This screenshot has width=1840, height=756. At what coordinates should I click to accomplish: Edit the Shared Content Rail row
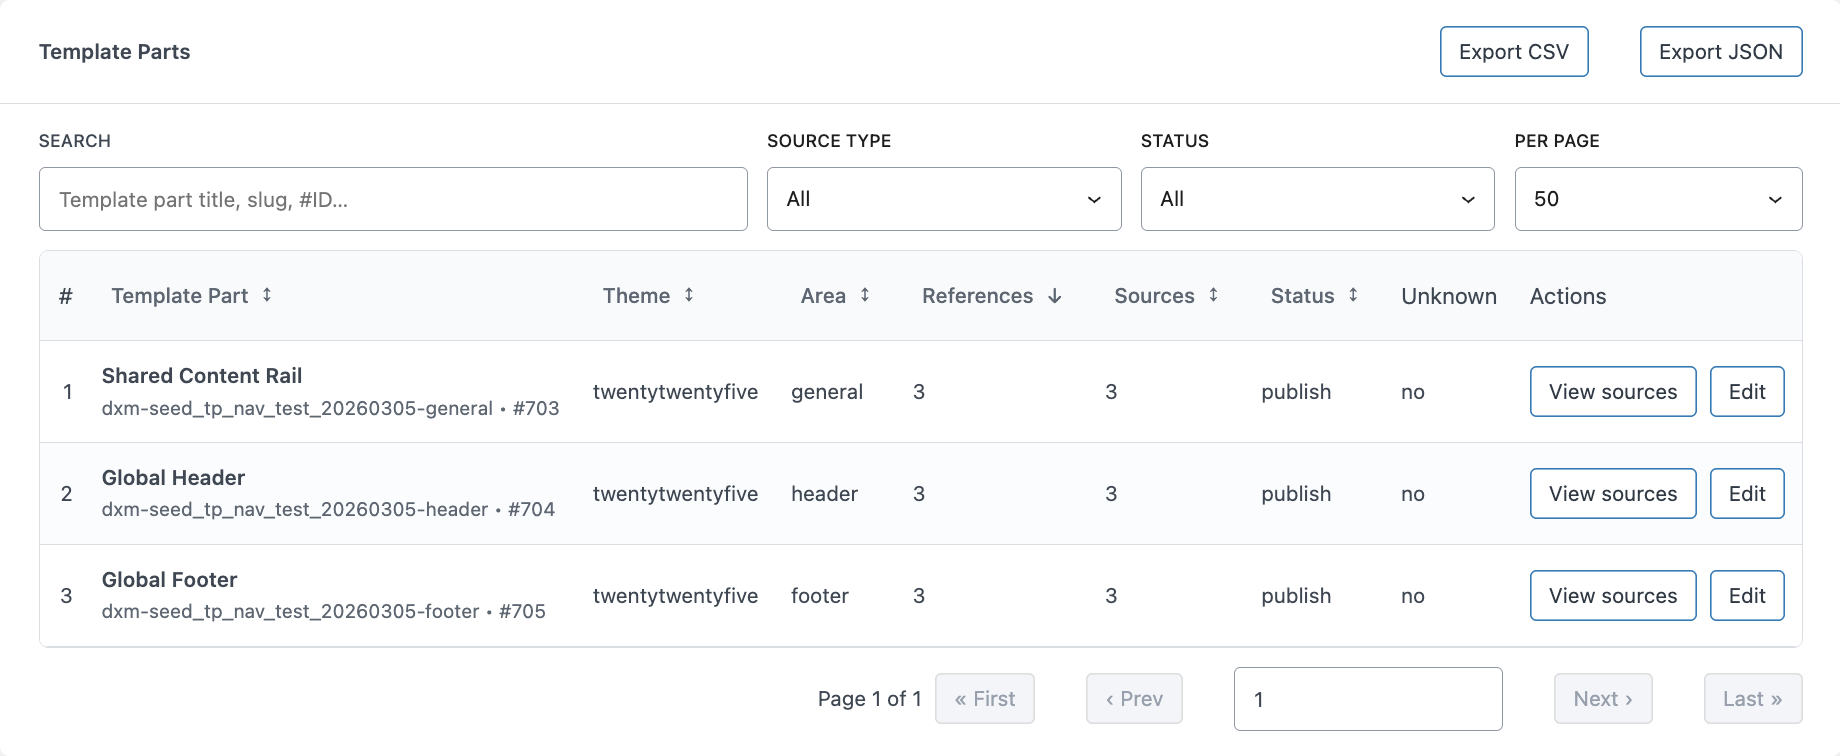1746,392
